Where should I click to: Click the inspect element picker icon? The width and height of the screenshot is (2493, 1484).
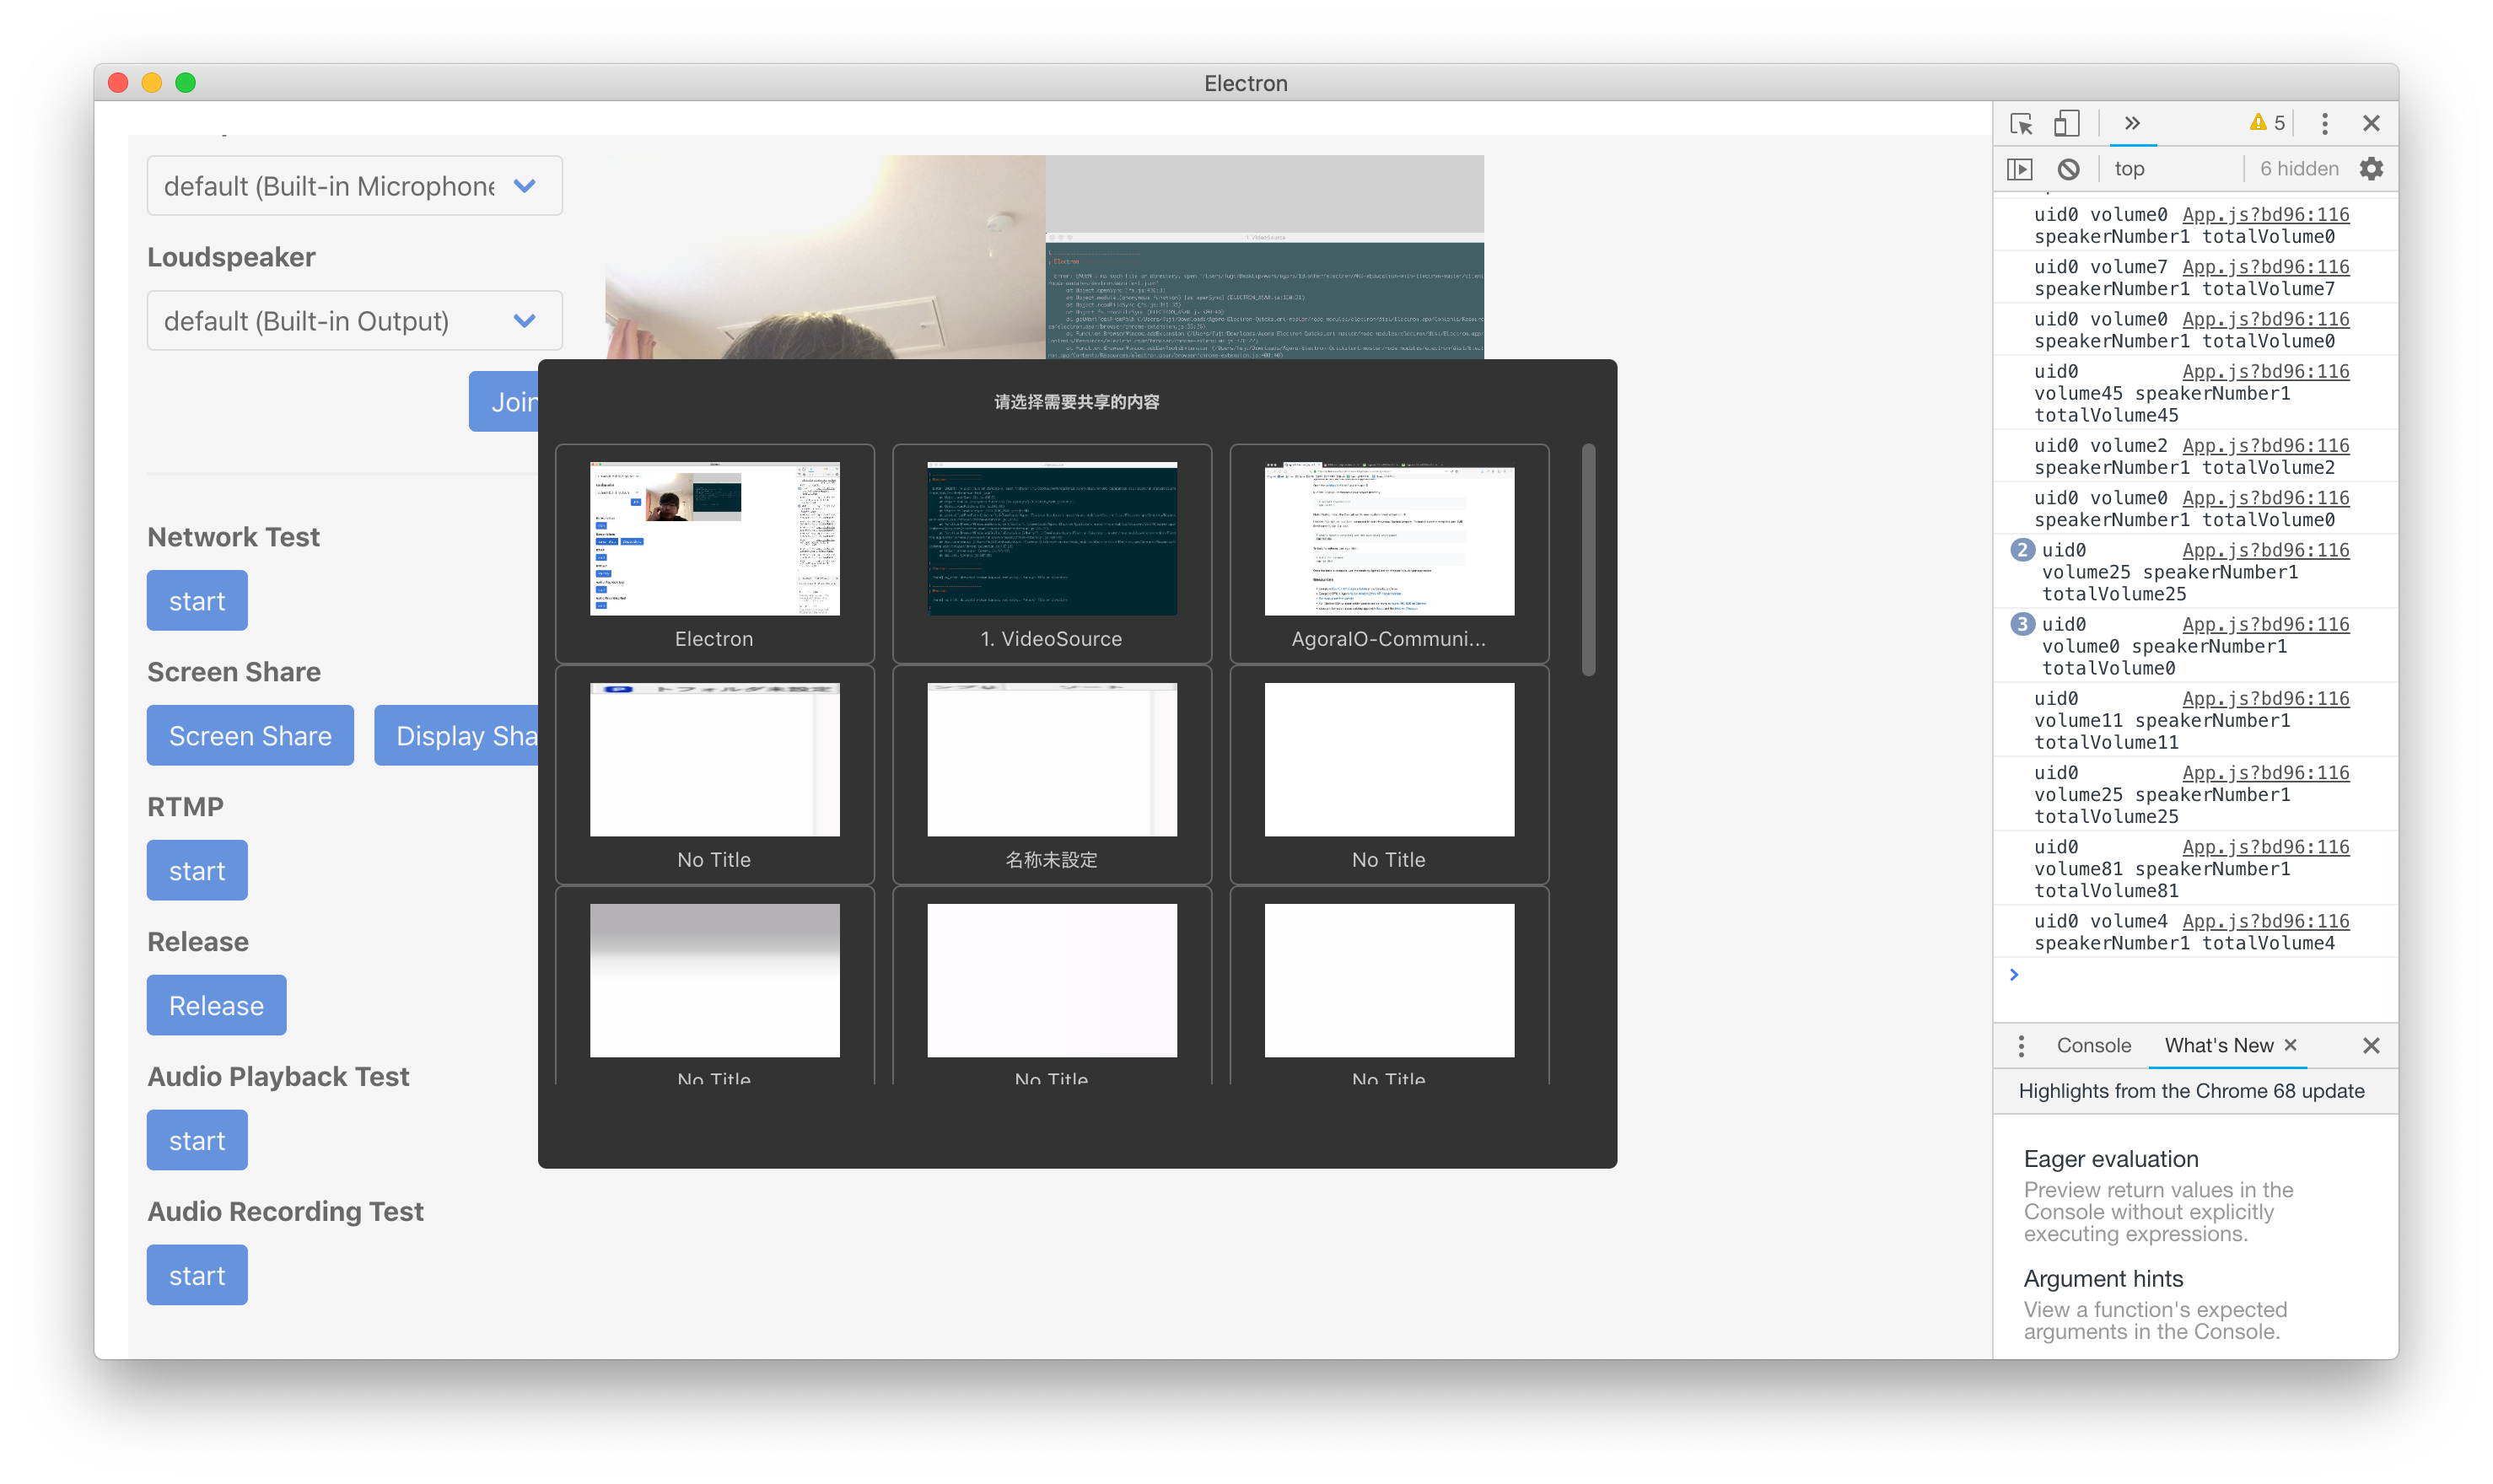coord(2021,124)
